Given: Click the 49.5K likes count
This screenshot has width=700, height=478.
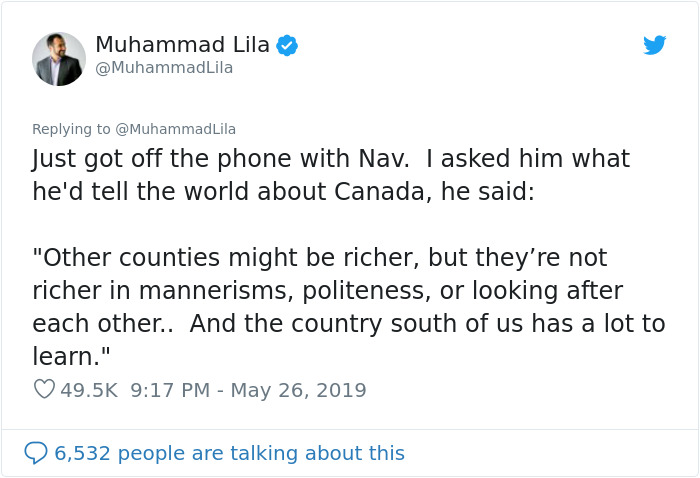Looking at the screenshot, I should coord(89,390).
